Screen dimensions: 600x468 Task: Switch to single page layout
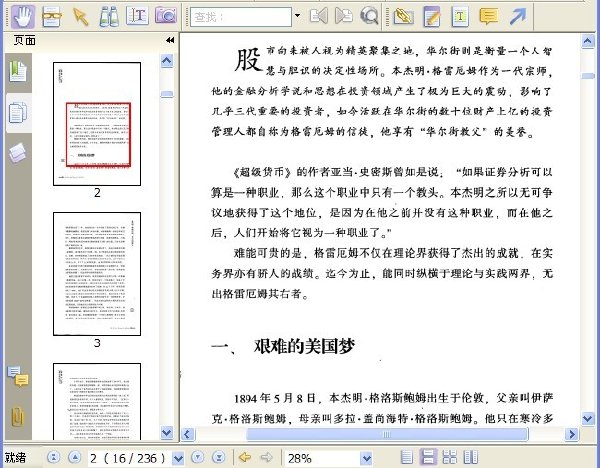(407, 457)
